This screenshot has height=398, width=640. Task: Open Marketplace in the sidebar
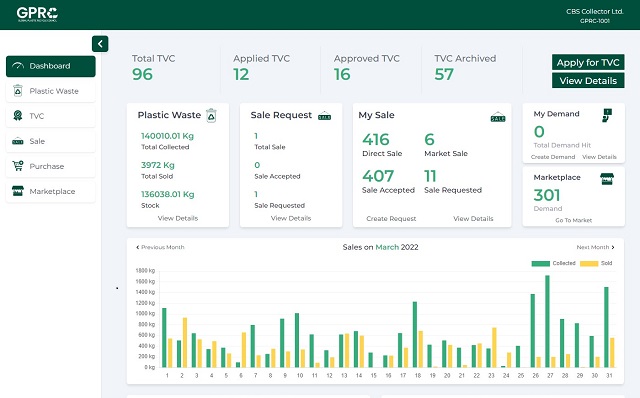pos(51,191)
